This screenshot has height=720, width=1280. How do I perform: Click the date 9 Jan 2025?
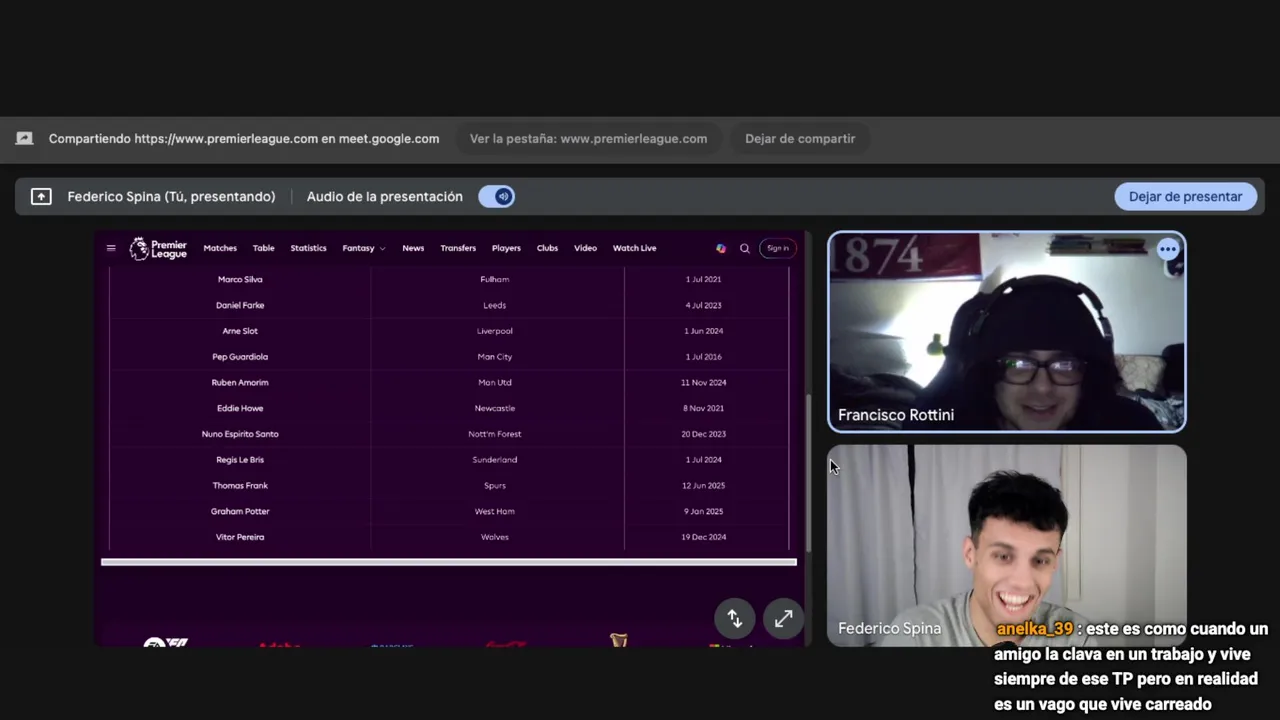[703, 511]
